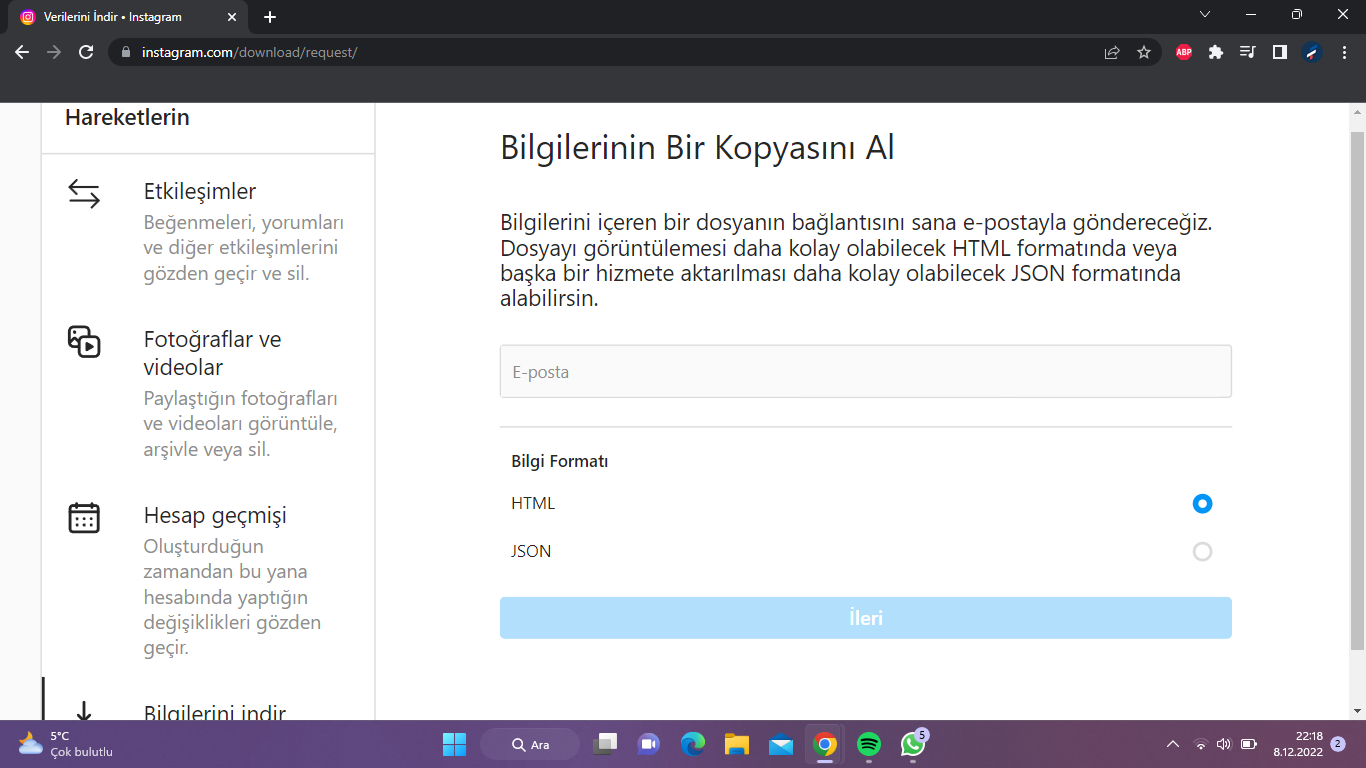Click the Etkileşimler arrows icon

pos(84,193)
